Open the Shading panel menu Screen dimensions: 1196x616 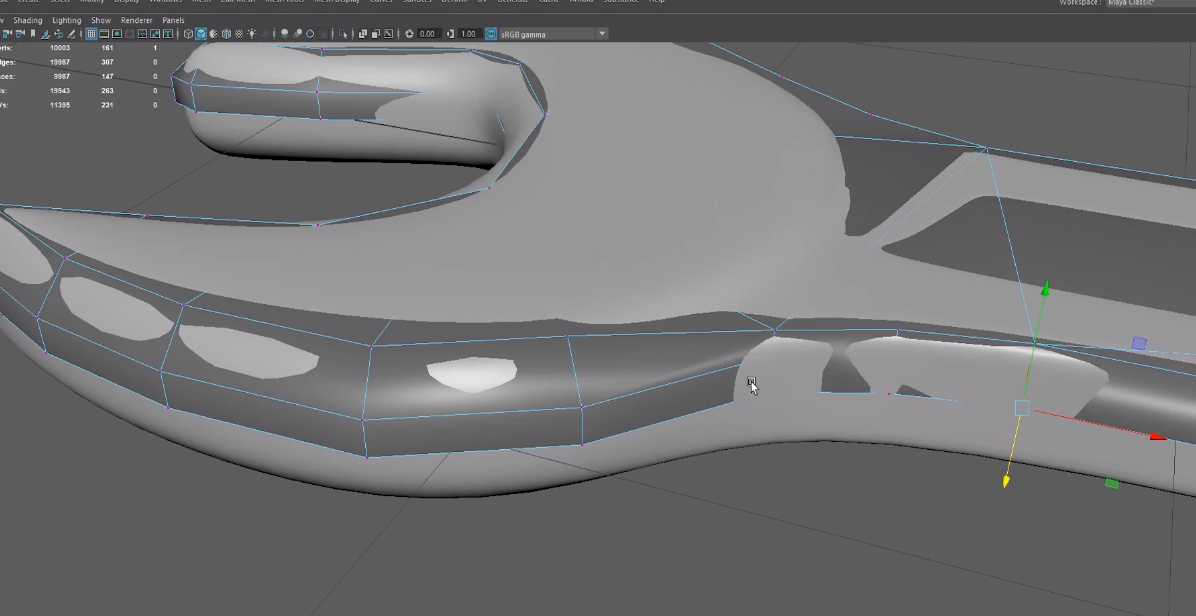tap(28, 20)
